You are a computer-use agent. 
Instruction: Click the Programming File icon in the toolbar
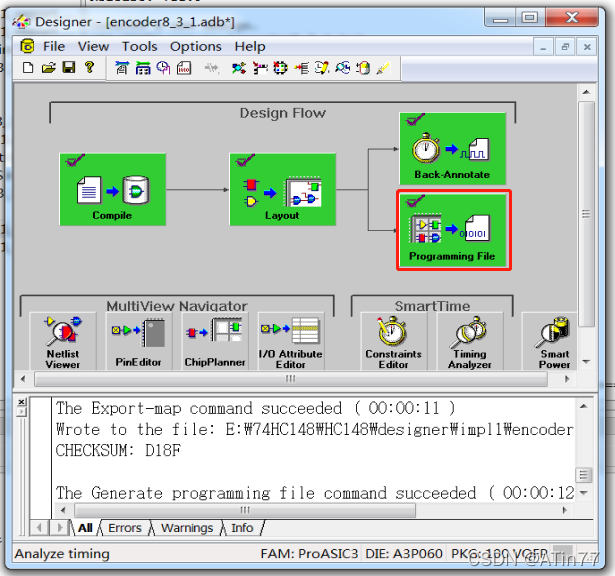pyautogui.click(x=184, y=68)
